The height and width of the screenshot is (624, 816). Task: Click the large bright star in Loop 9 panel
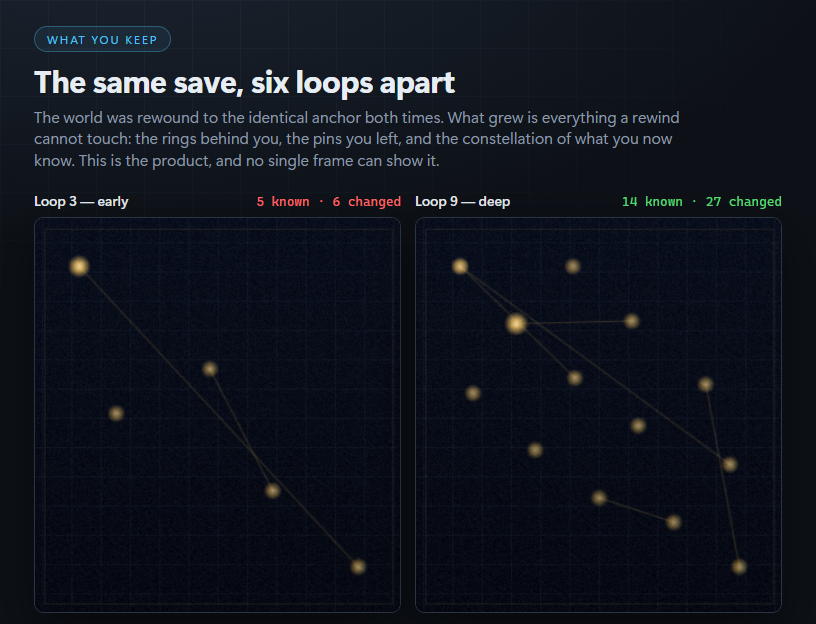pos(516,324)
